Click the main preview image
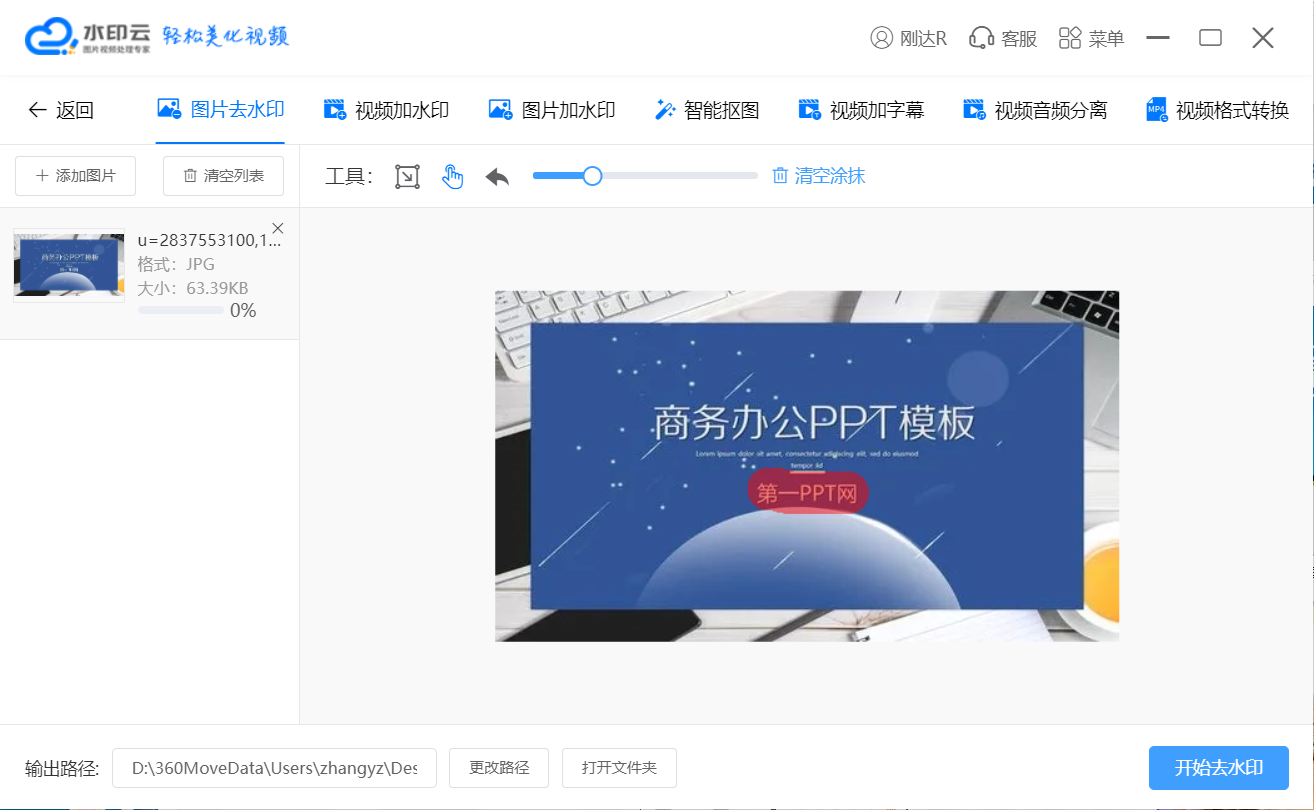Screen dimensions: 1314x810 (807, 466)
